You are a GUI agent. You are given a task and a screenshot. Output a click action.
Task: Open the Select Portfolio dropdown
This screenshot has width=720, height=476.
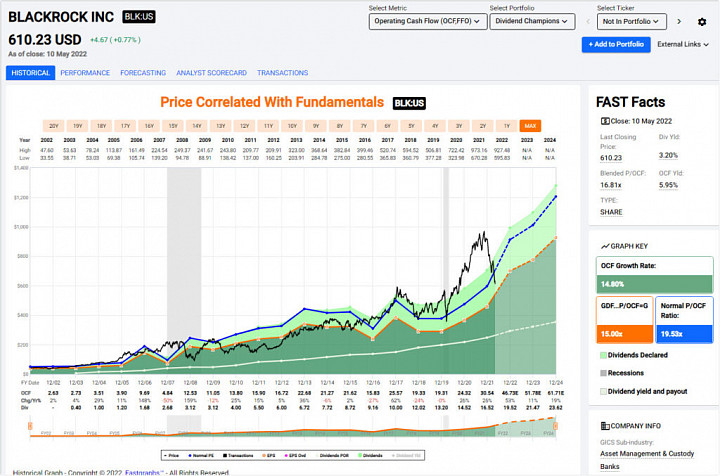(x=532, y=22)
